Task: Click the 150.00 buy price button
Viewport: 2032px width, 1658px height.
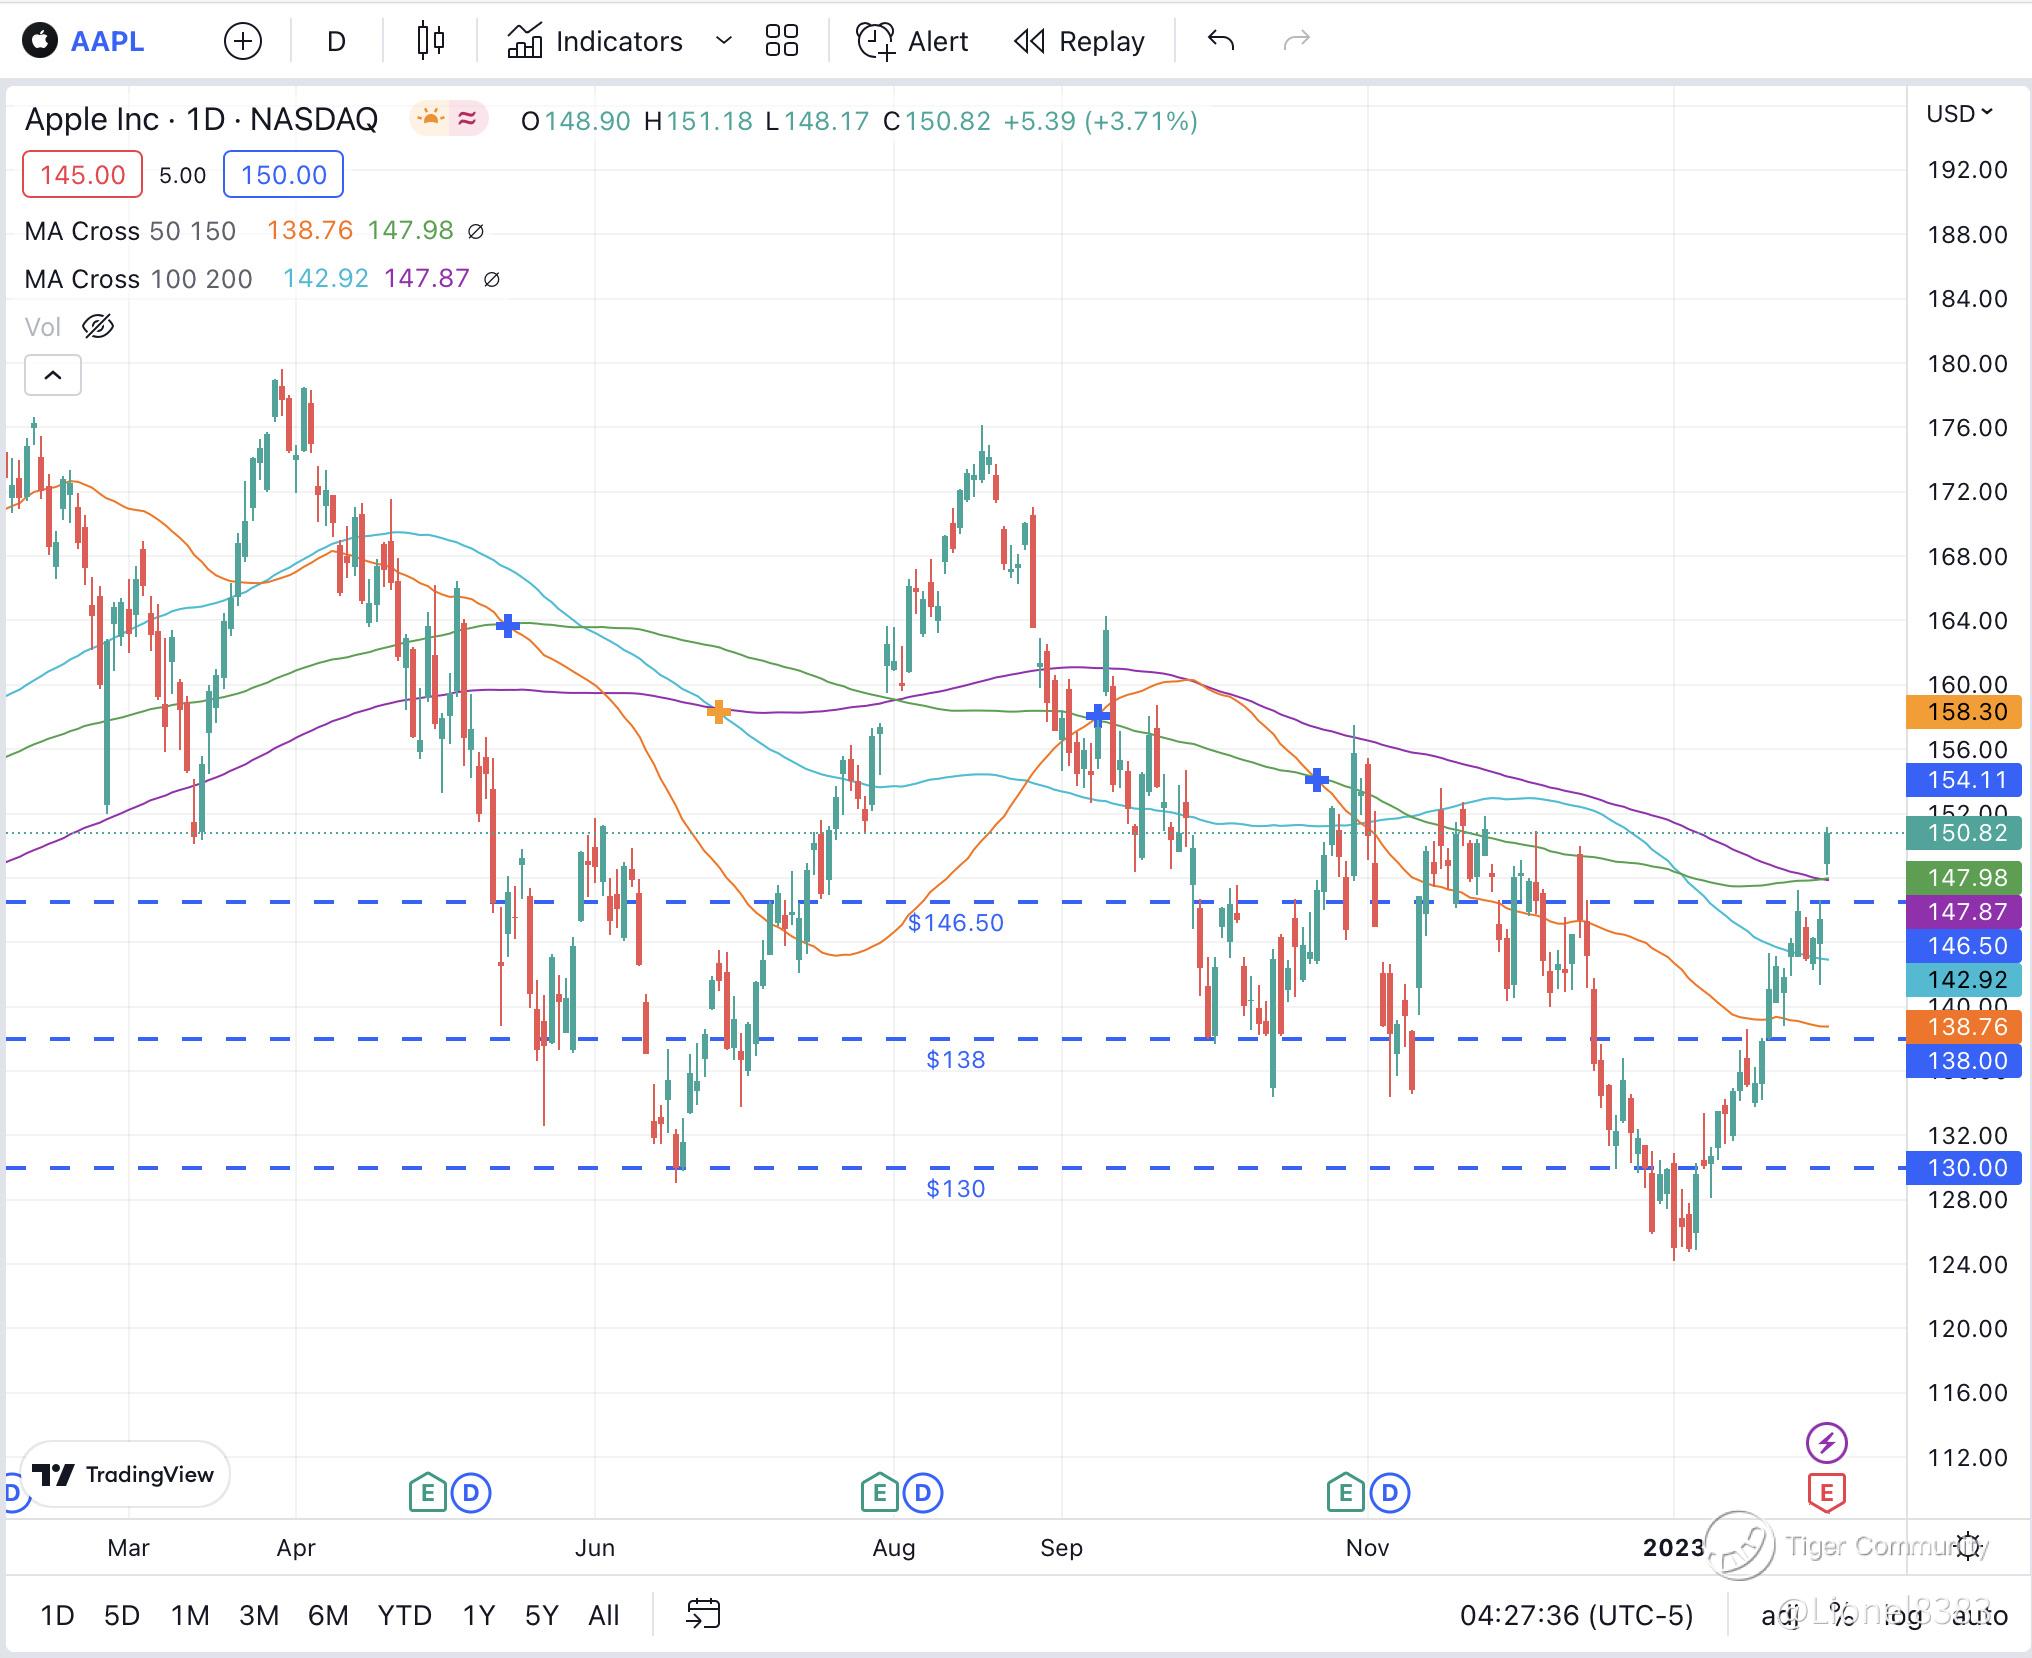Action: pyautogui.click(x=283, y=175)
